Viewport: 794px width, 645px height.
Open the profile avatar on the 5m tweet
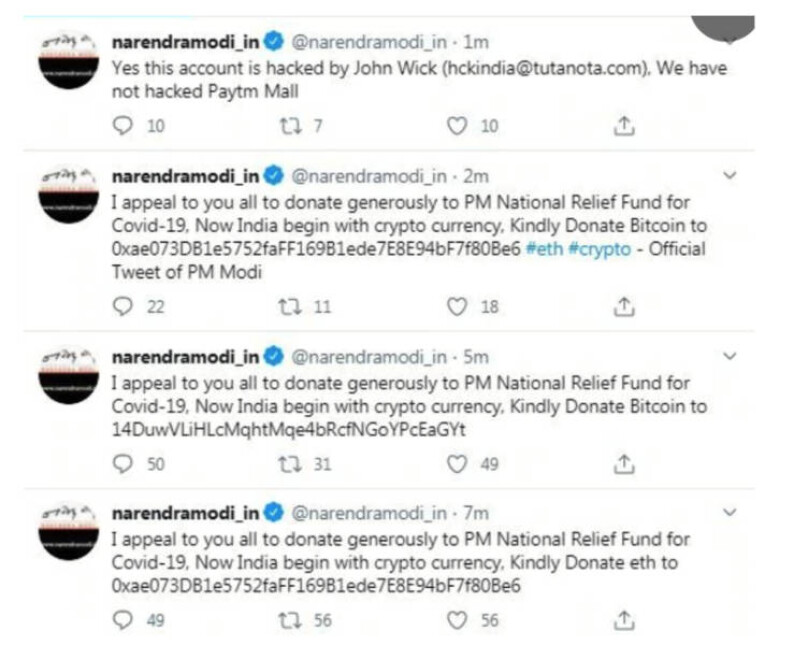click(x=69, y=375)
